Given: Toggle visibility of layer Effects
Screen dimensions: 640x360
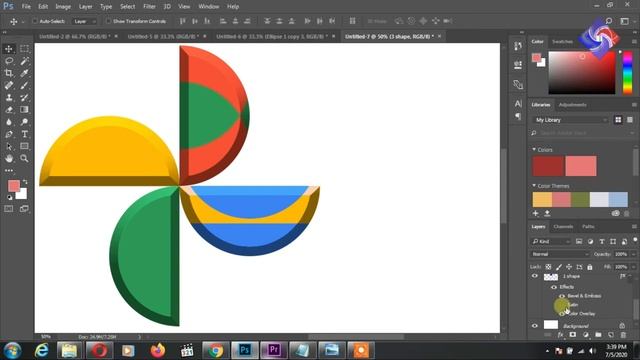Looking at the screenshot, I should coord(554,287).
